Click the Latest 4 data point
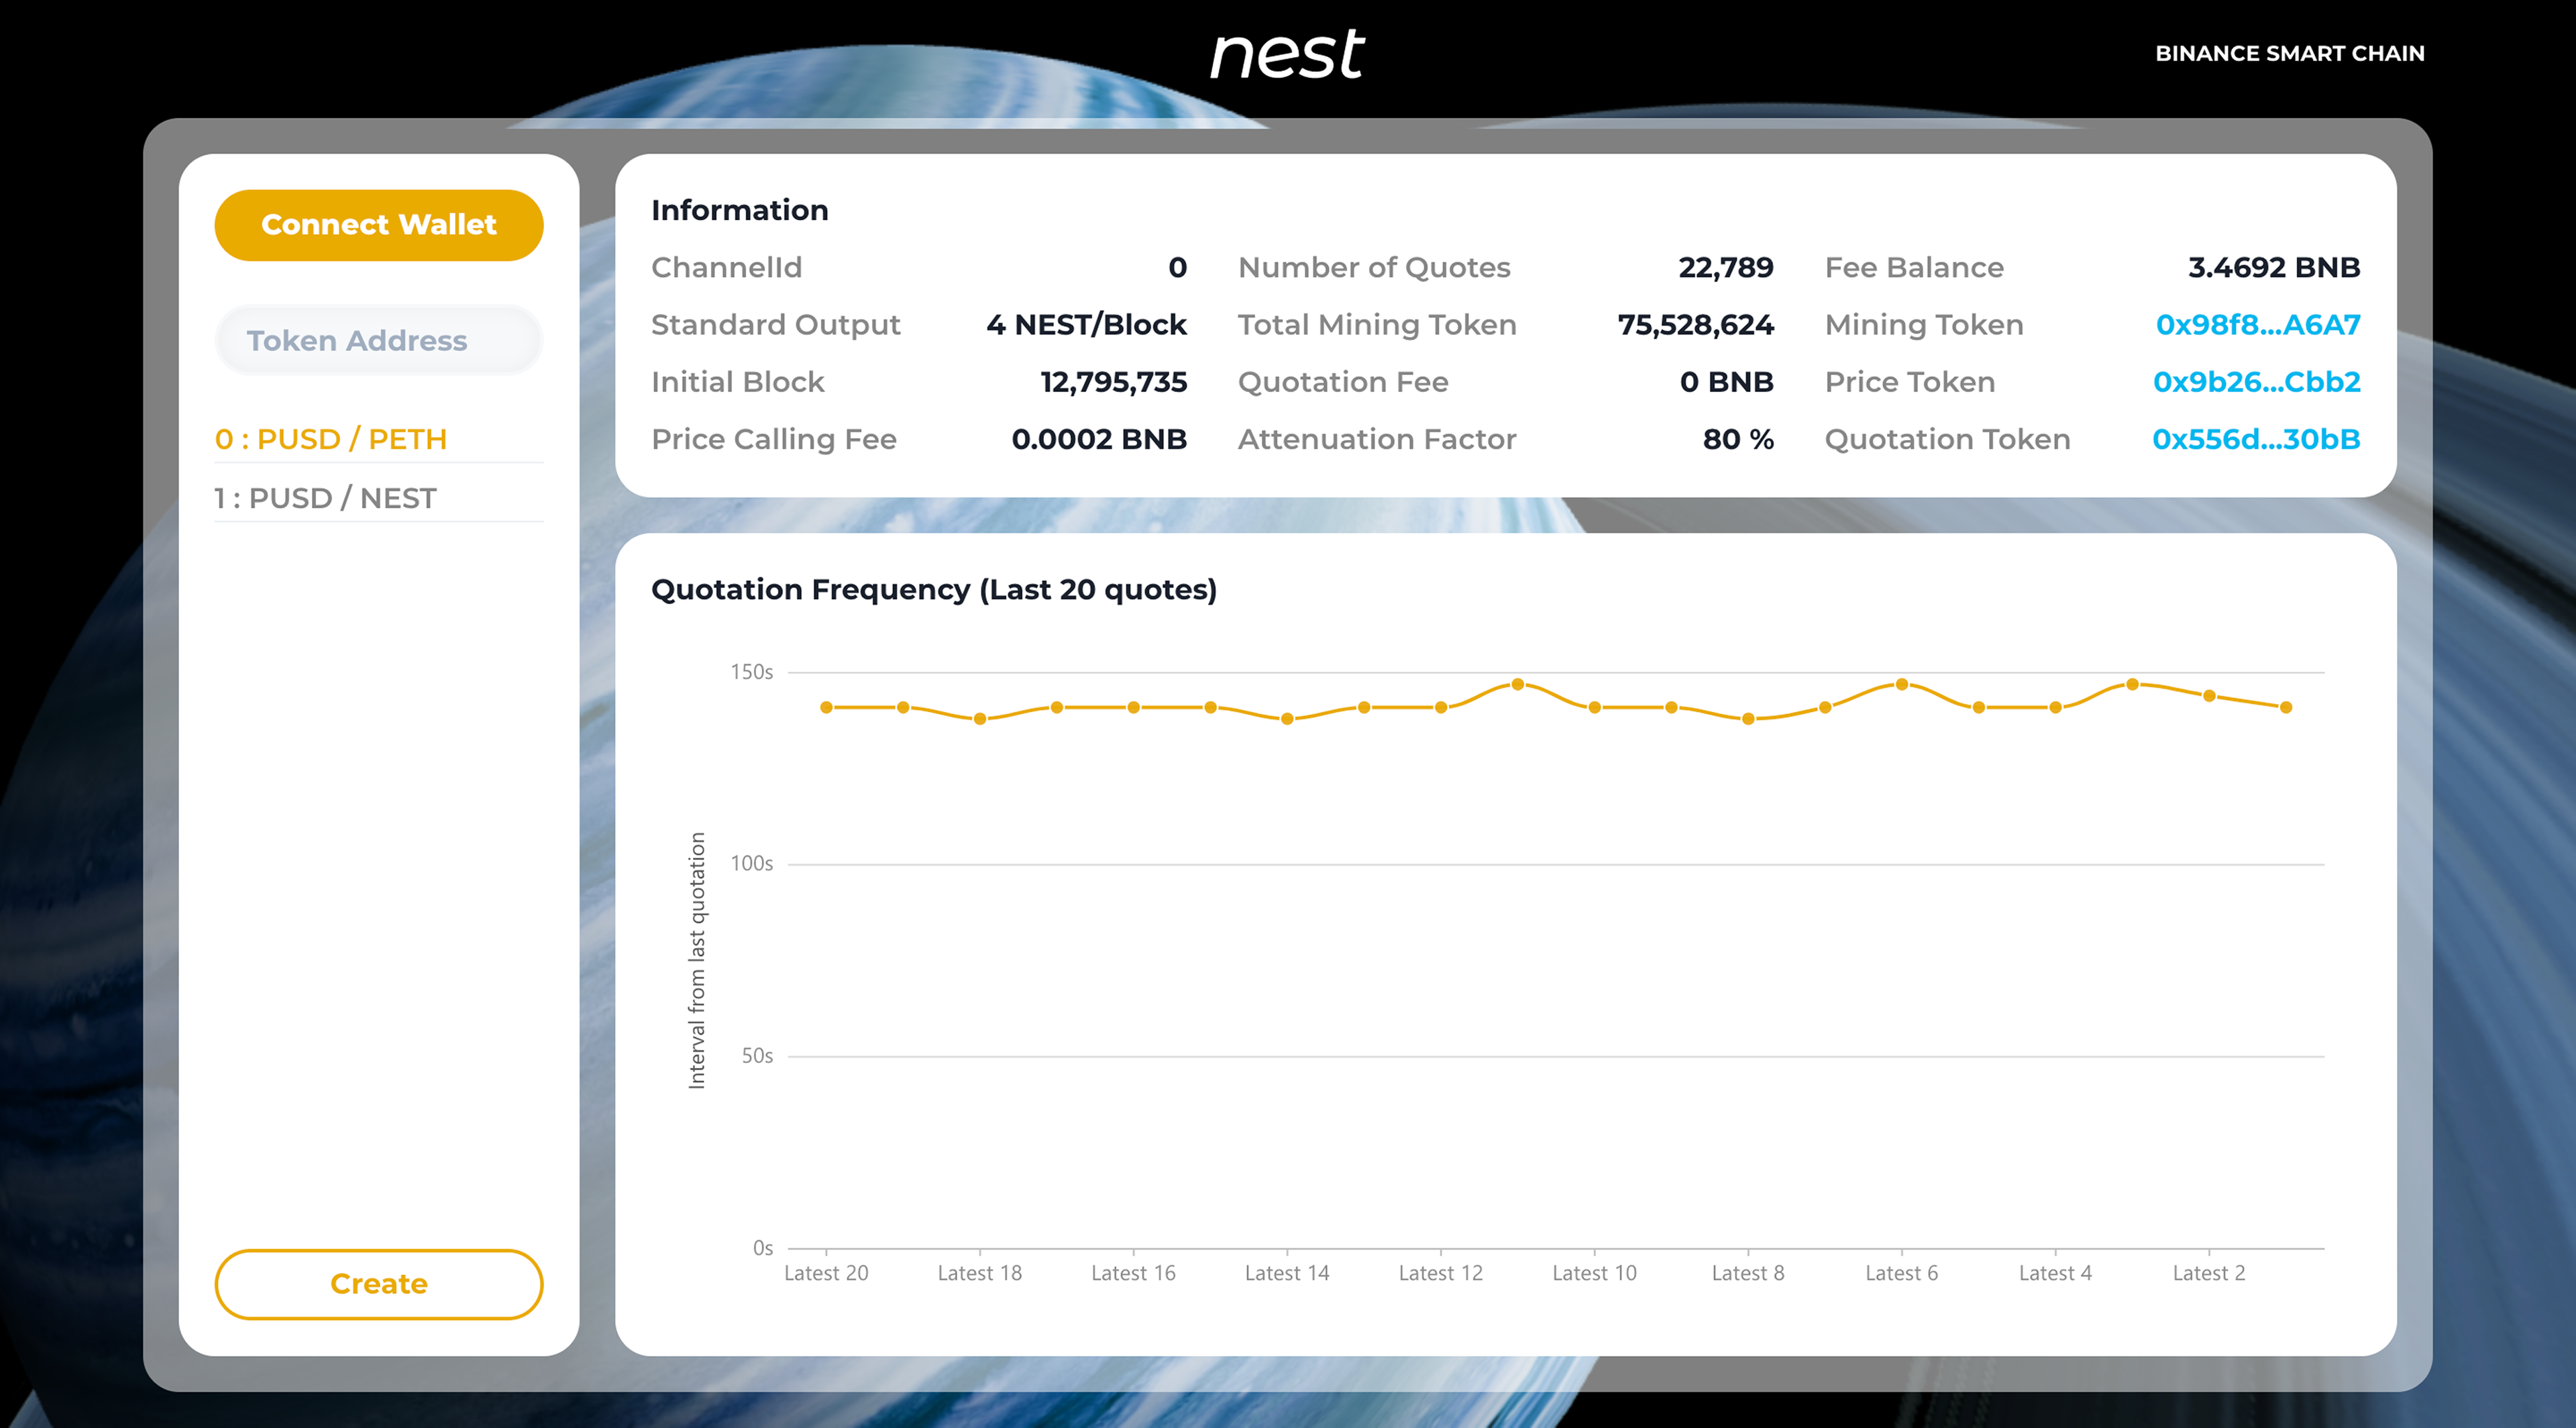Viewport: 2576px width, 1428px height. (2055, 708)
